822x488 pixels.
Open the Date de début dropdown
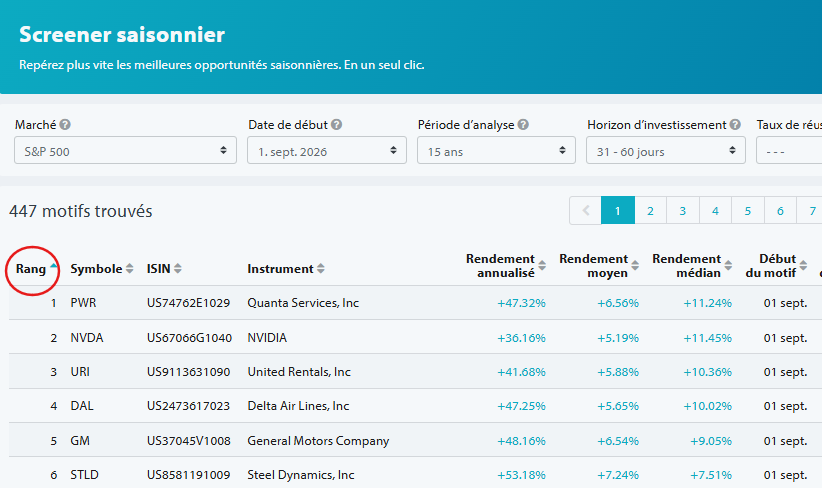point(327,150)
